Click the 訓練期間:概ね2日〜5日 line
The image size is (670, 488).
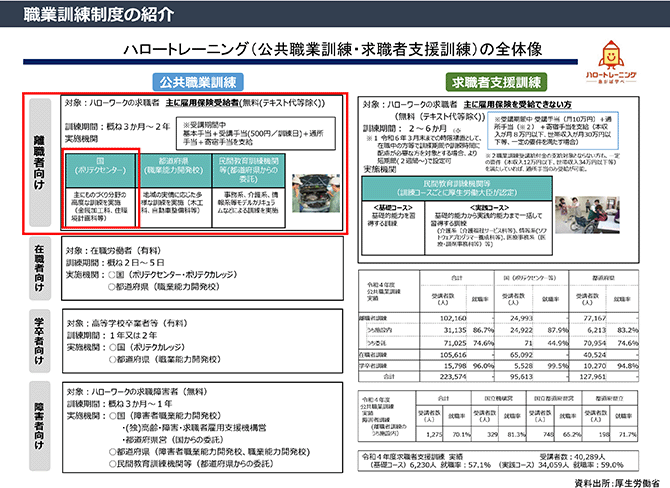click(x=115, y=262)
